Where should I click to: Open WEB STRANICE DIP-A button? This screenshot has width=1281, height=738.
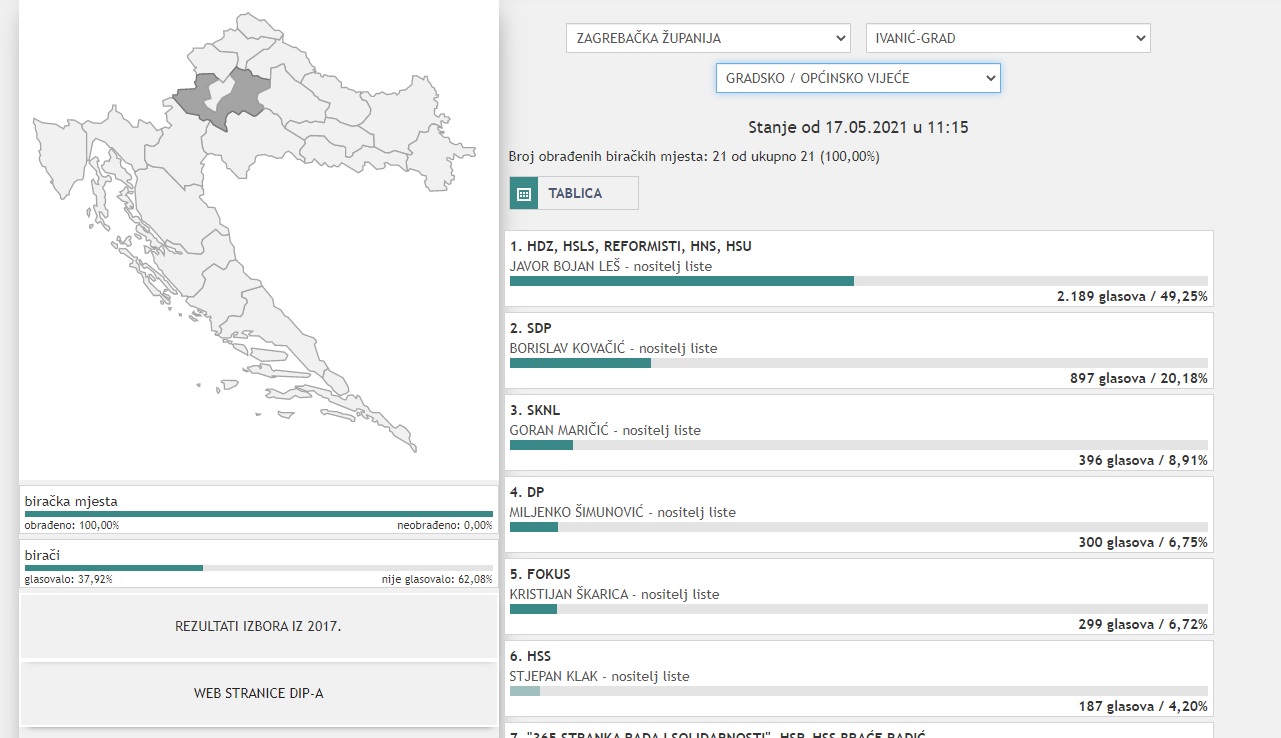coord(259,693)
